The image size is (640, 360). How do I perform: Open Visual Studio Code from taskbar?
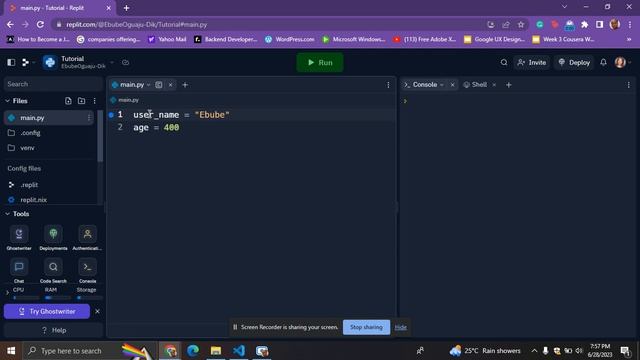[239, 351]
